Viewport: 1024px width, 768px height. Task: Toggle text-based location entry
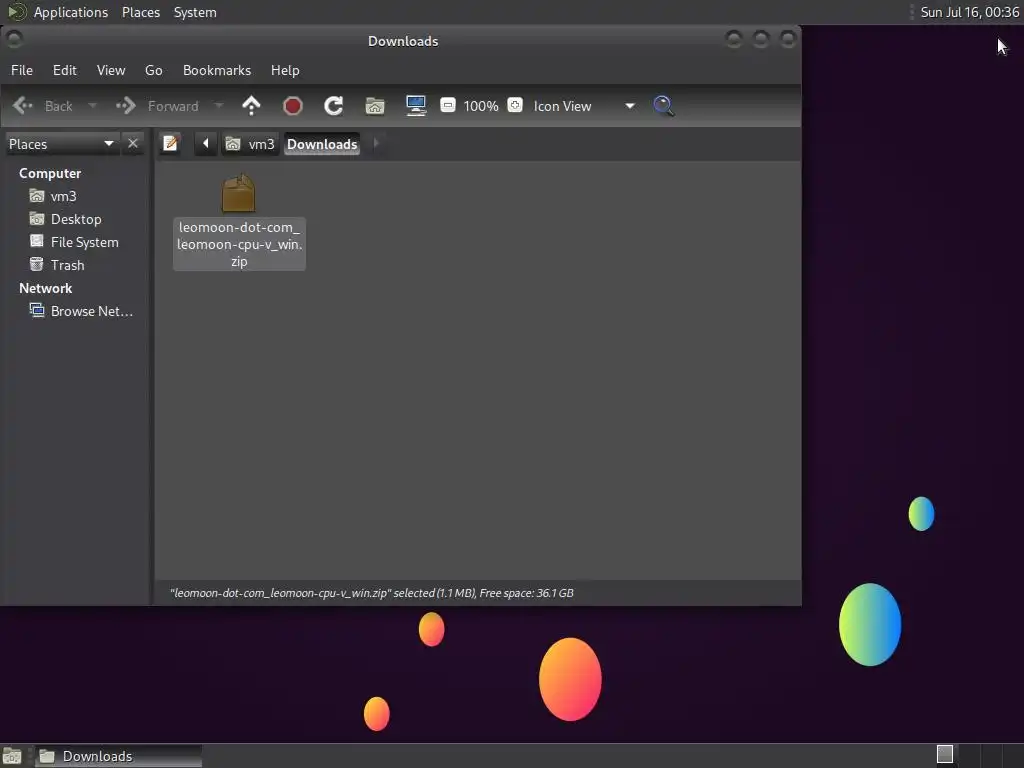170,143
